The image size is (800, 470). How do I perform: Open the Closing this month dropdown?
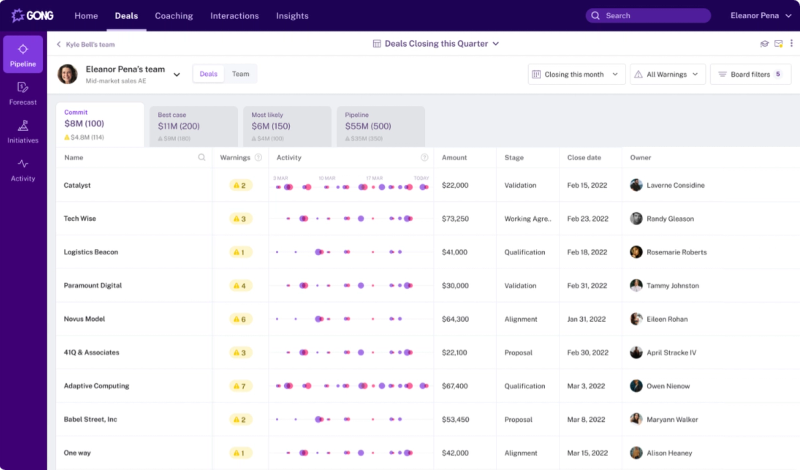[577, 74]
